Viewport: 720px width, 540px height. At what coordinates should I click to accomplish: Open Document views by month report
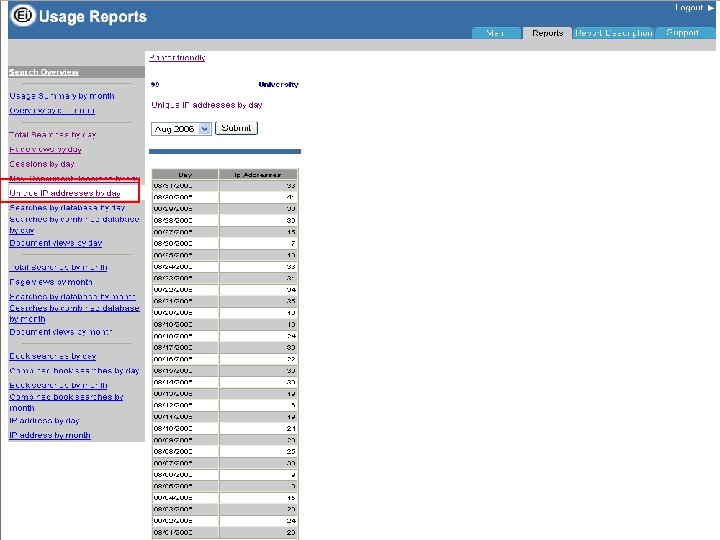(61, 332)
